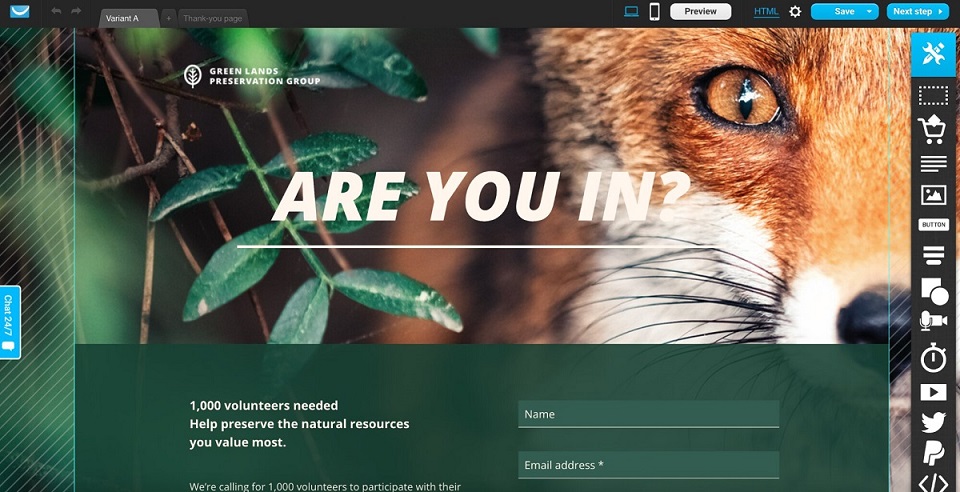Add a Twitter social element

[x=933, y=422]
